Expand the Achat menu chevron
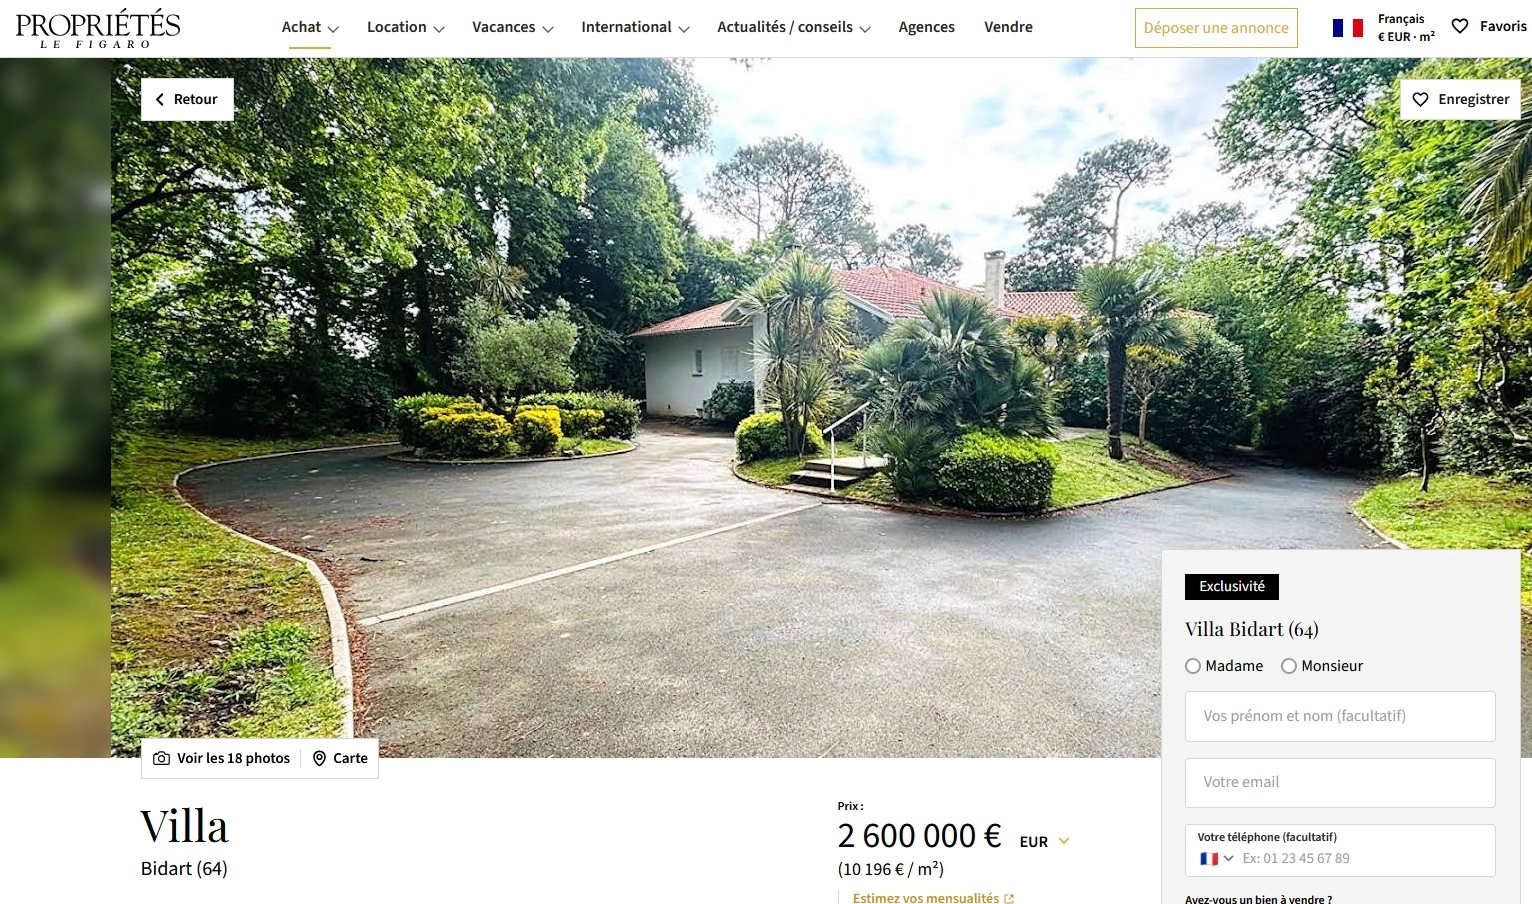 pyautogui.click(x=333, y=29)
